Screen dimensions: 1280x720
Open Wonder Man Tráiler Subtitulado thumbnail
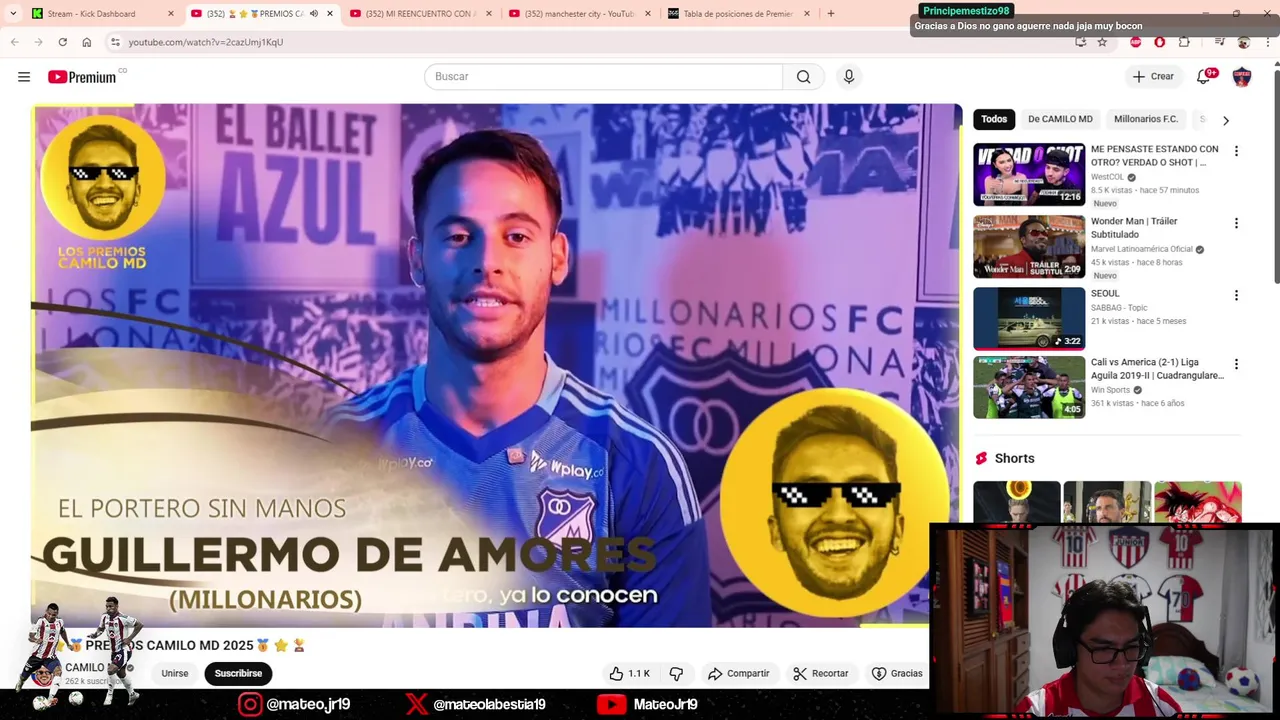click(1029, 247)
